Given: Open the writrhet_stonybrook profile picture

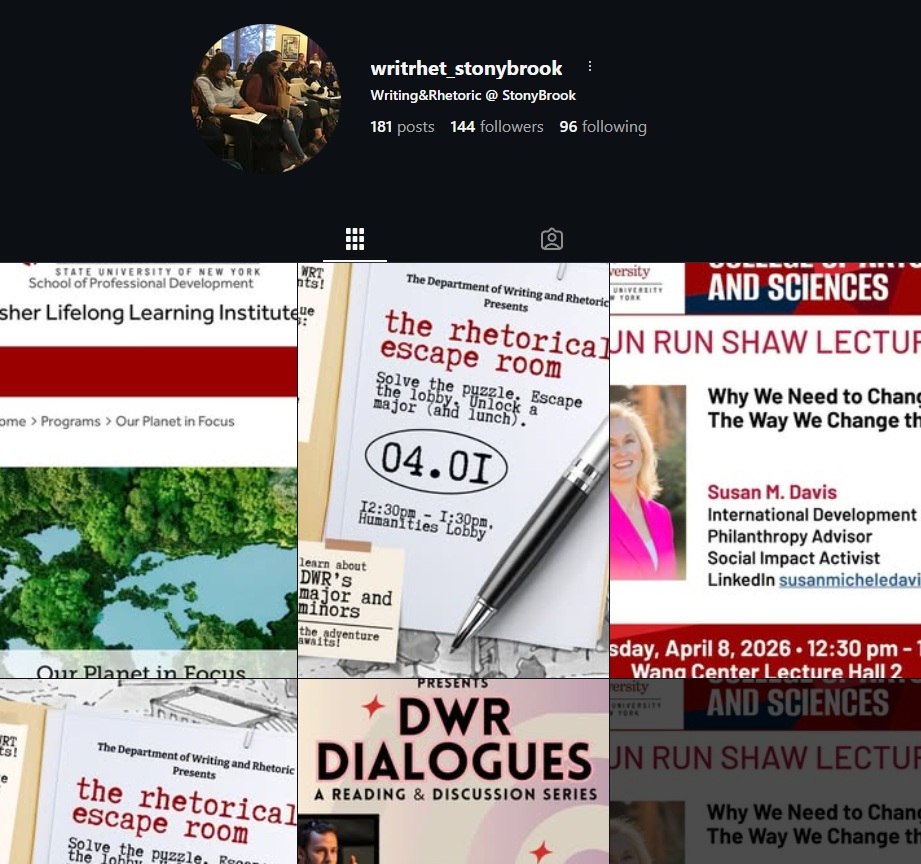Looking at the screenshot, I should (266, 98).
